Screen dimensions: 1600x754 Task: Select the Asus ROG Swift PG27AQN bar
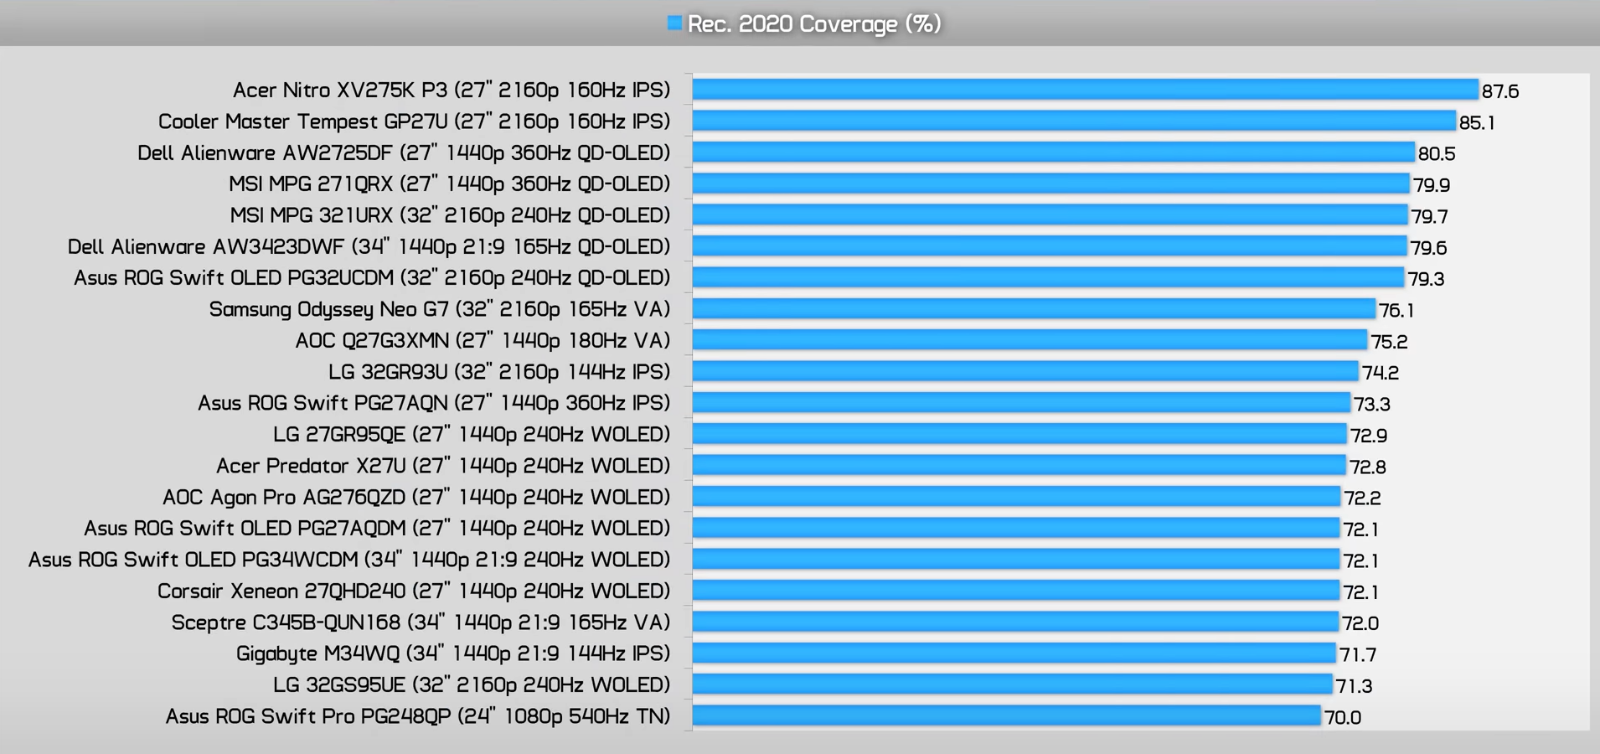1021,403
